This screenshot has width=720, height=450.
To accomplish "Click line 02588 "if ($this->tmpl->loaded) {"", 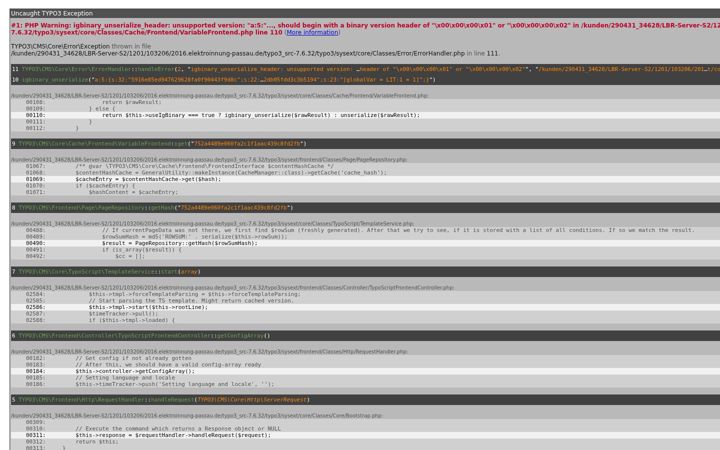I will (x=365, y=320).
